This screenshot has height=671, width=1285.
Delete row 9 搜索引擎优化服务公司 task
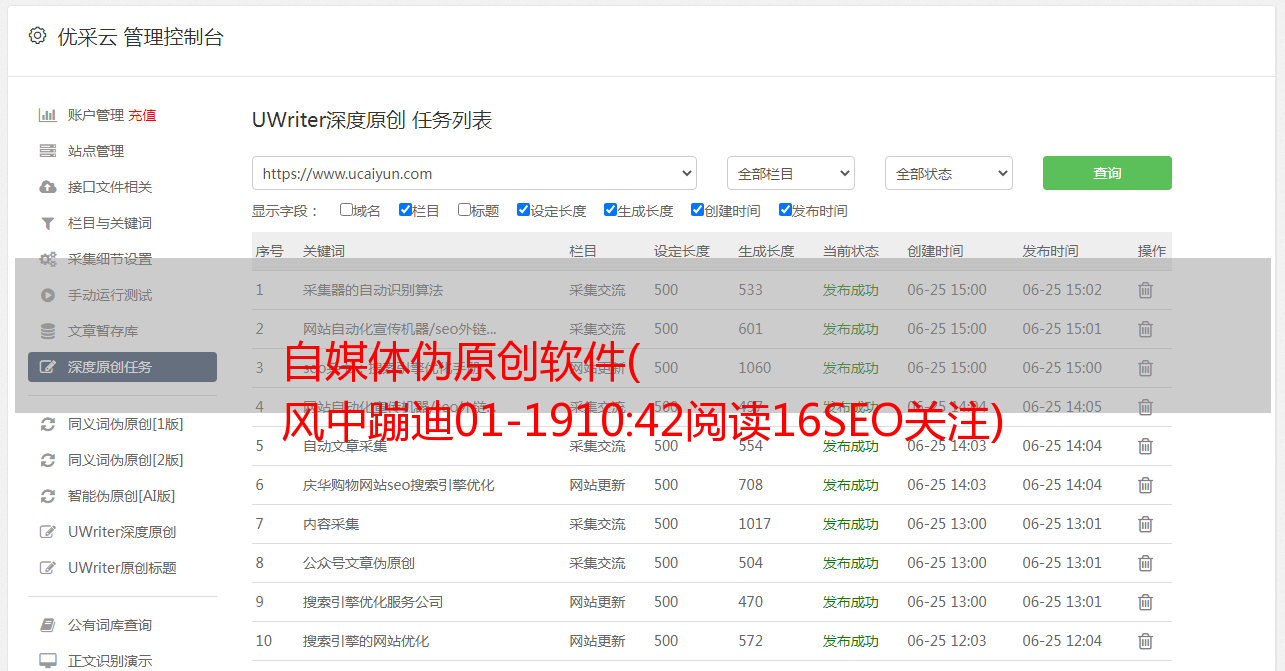(1145, 602)
